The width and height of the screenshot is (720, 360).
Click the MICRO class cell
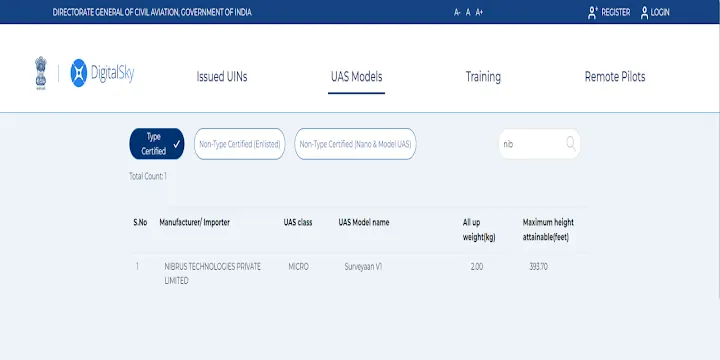(298, 267)
